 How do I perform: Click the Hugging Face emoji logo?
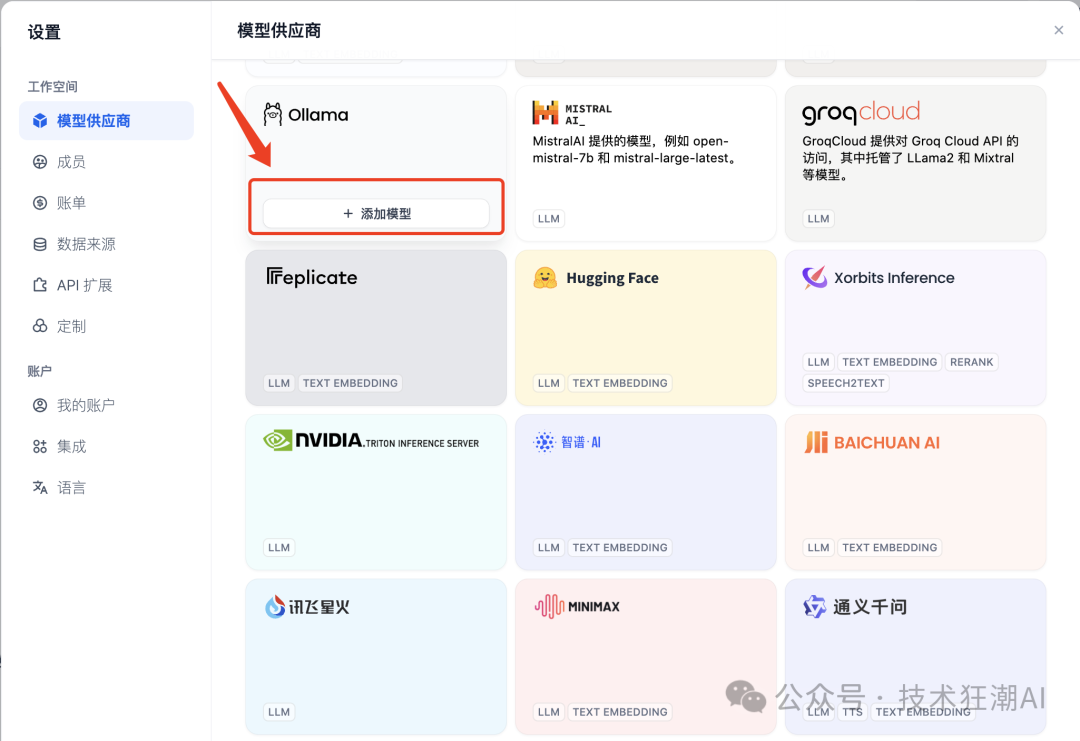tap(545, 278)
